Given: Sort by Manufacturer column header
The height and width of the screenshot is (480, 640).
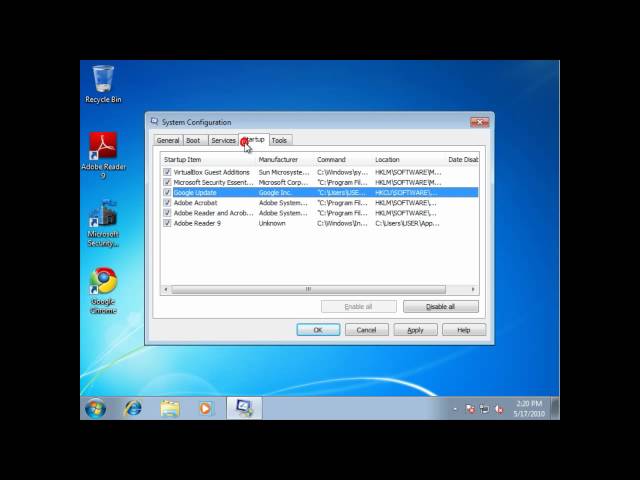Looking at the screenshot, I should pos(285,160).
